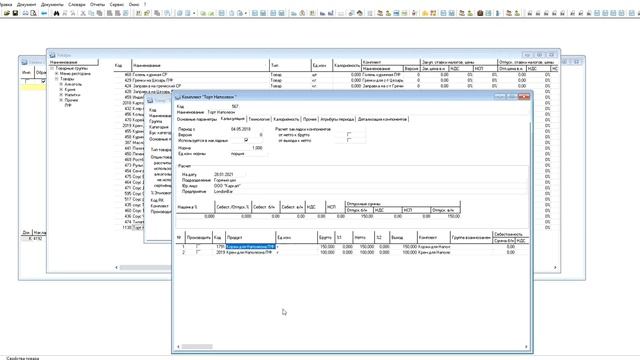Click the yellow house toolbar icon

[x=425, y=13]
